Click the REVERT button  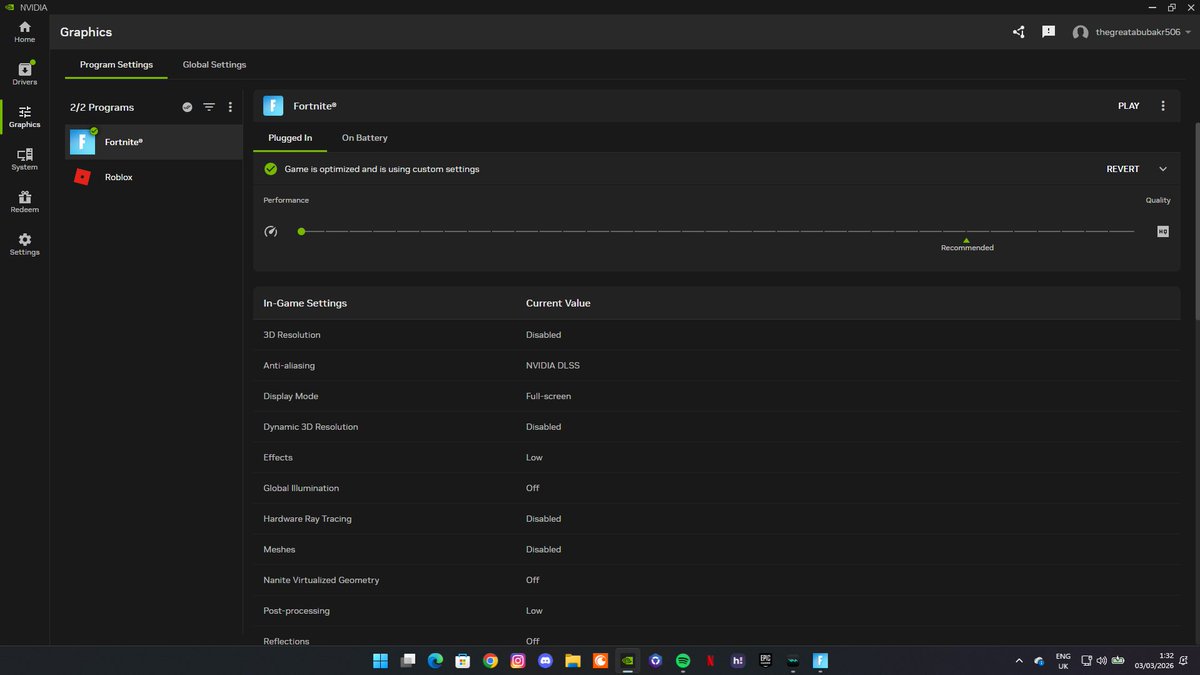(x=1123, y=169)
